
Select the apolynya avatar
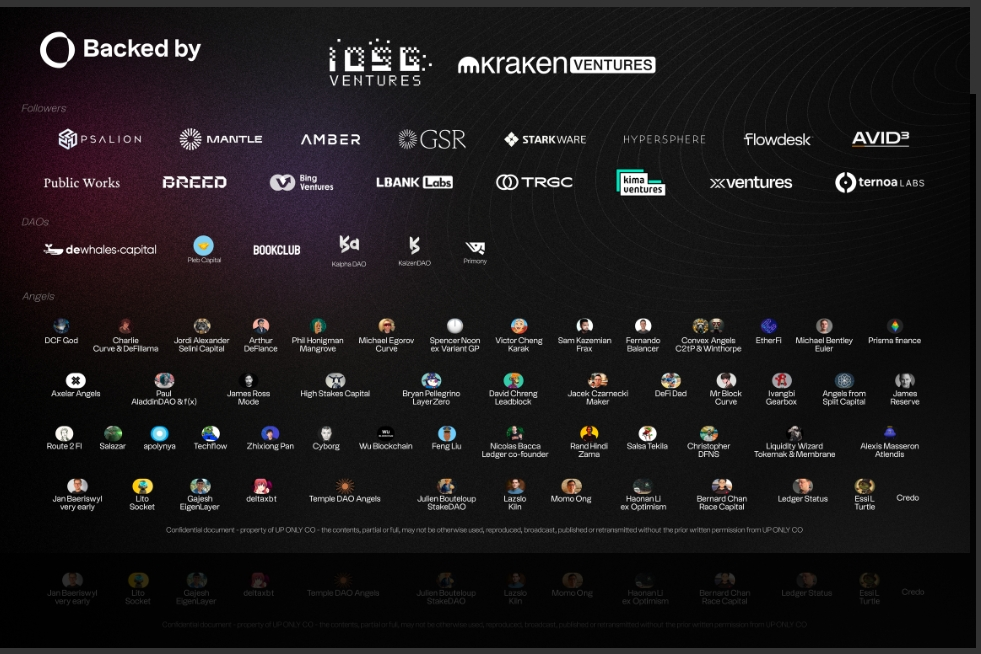pyautogui.click(x=160, y=433)
